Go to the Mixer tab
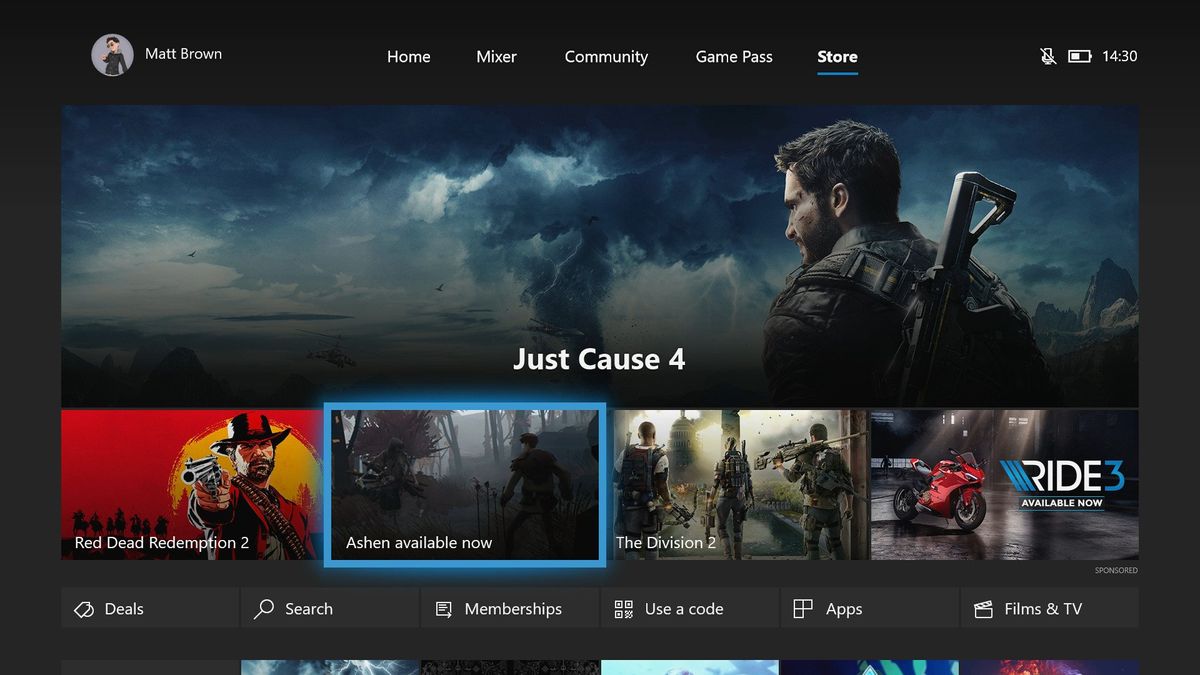The width and height of the screenshot is (1200, 675). pos(496,57)
